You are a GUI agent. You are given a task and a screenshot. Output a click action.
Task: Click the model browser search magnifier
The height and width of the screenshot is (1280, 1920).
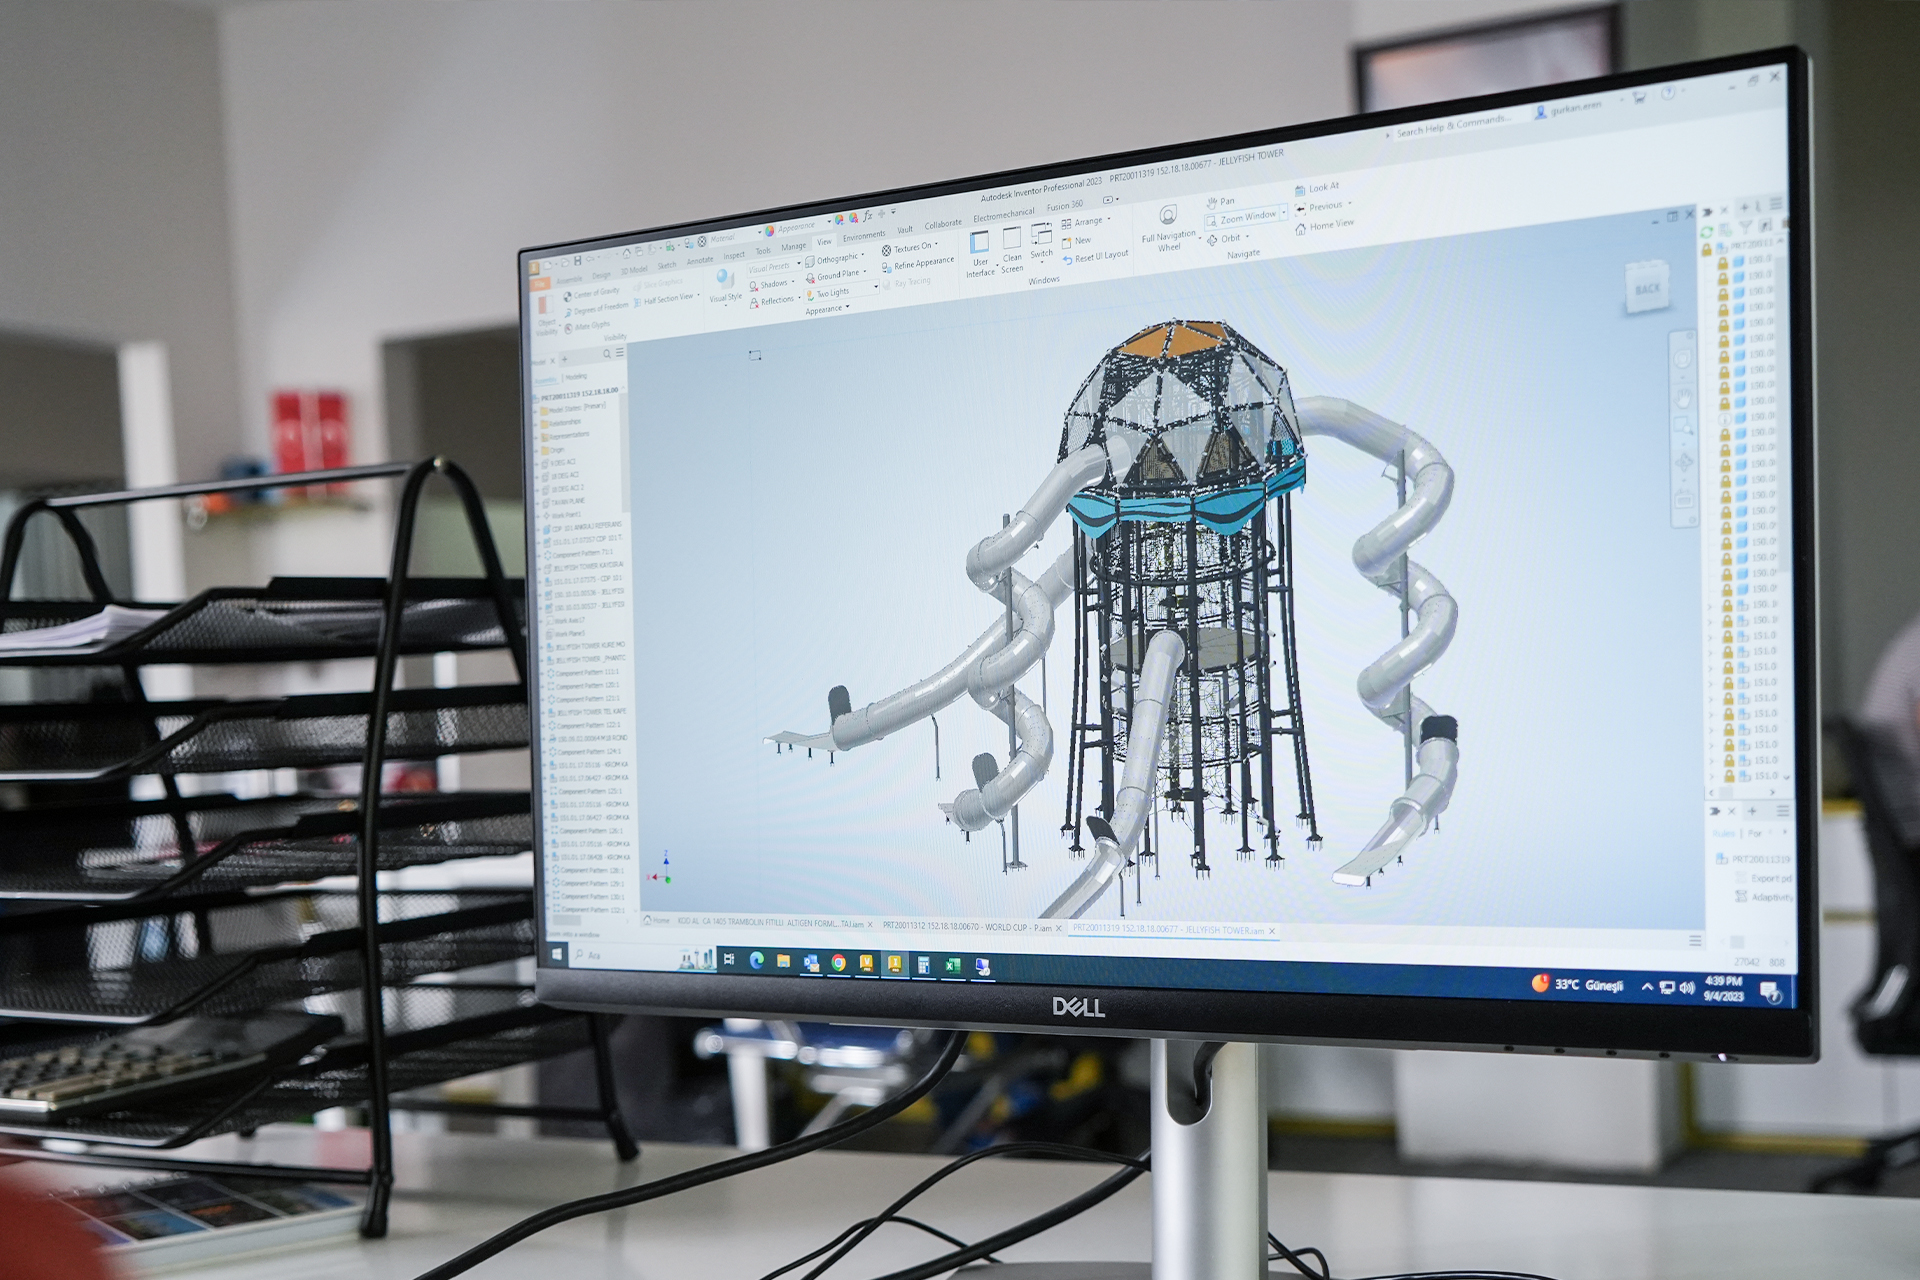point(606,354)
